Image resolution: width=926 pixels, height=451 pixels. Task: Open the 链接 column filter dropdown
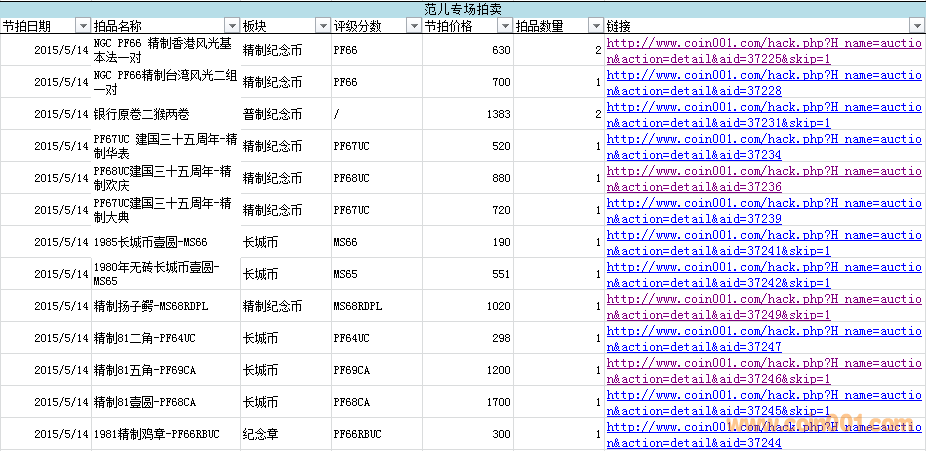[x=916, y=26]
